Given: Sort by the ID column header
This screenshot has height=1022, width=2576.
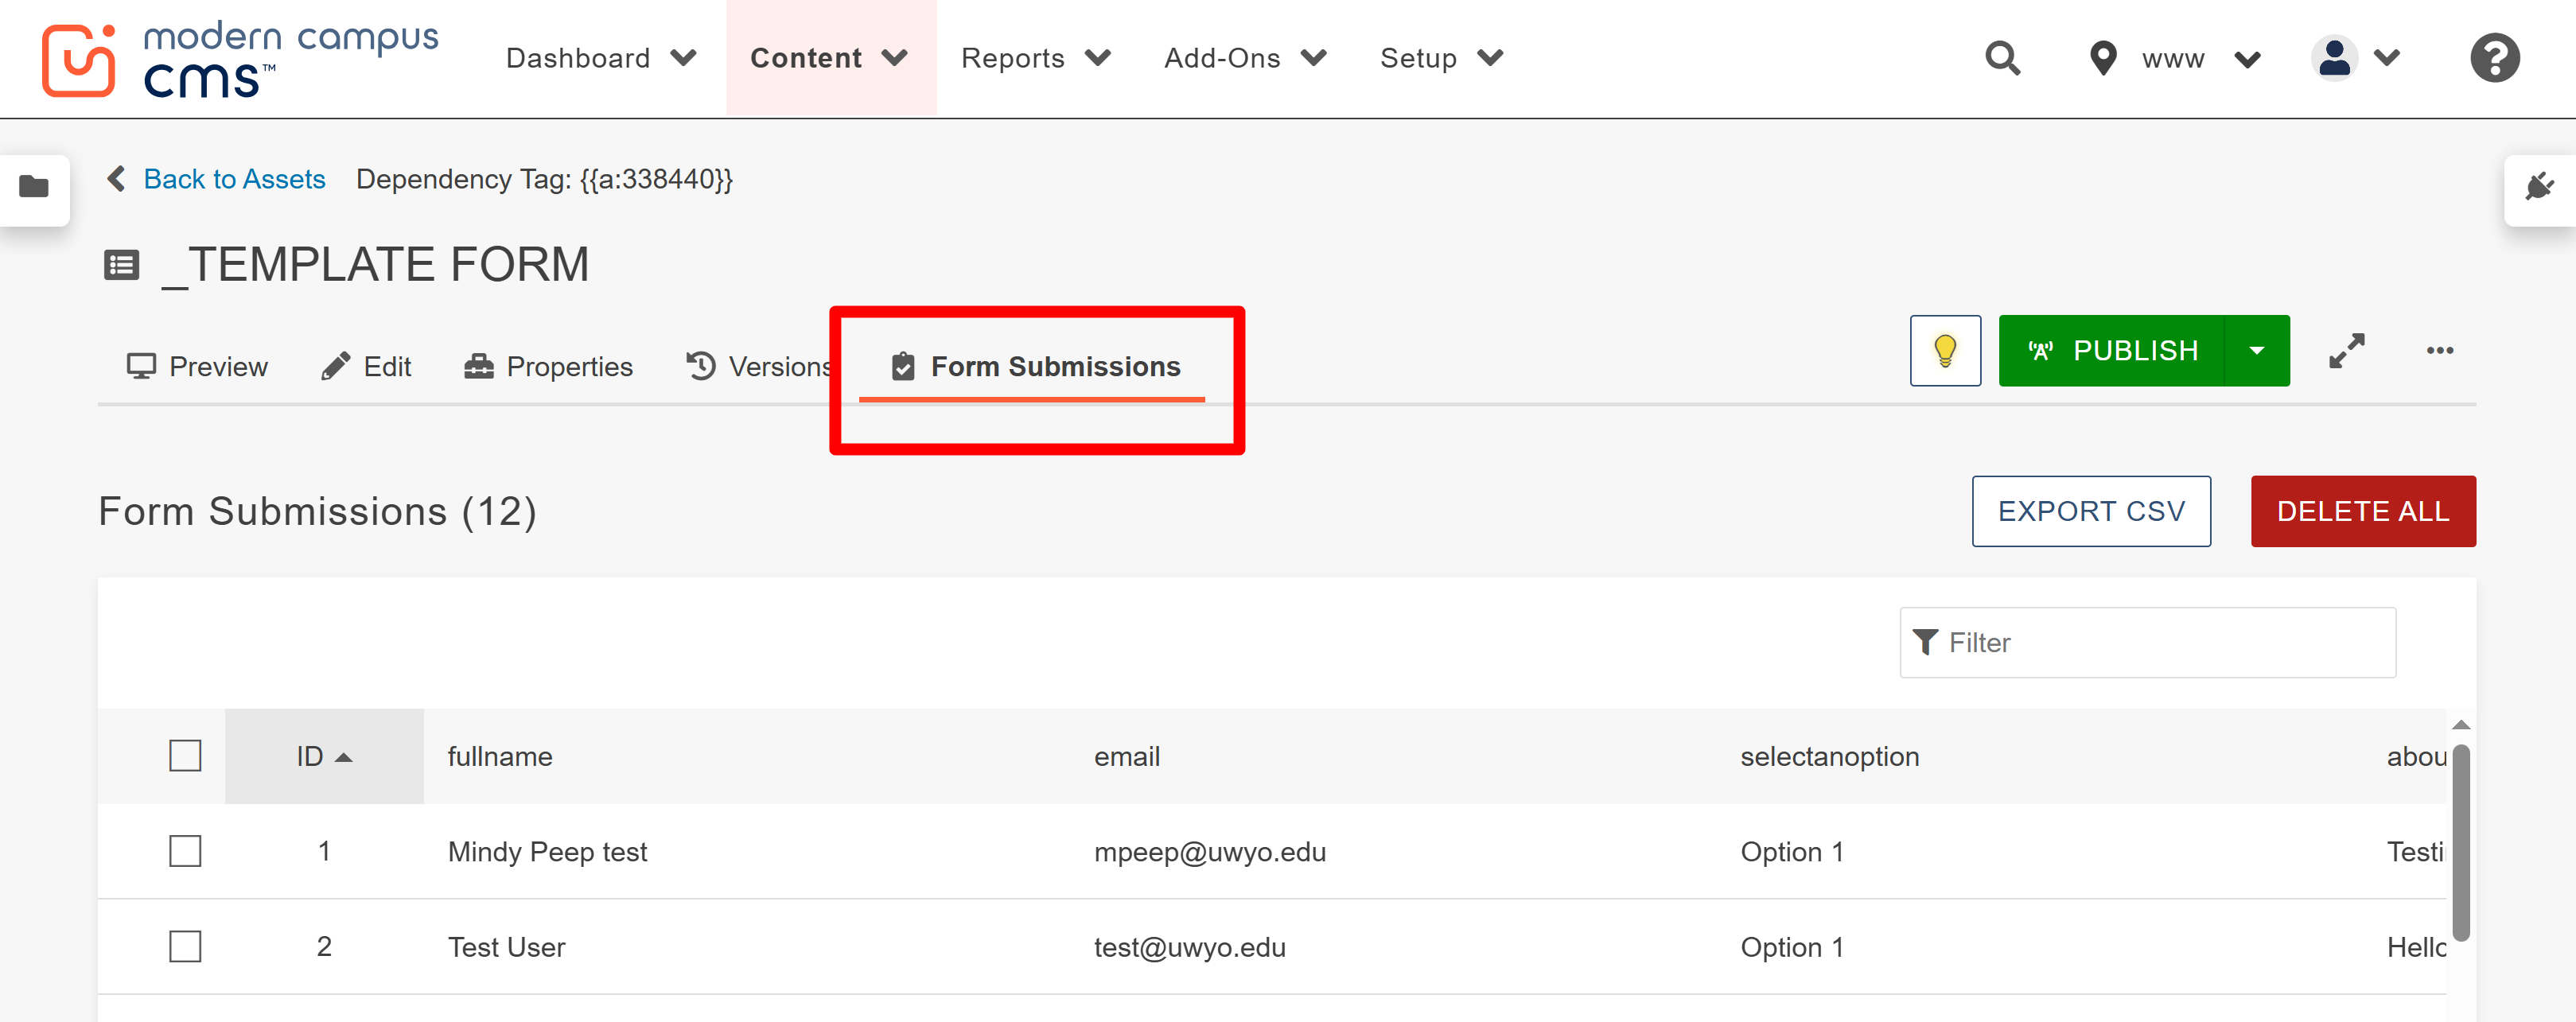Looking at the screenshot, I should tap(324, 756).
